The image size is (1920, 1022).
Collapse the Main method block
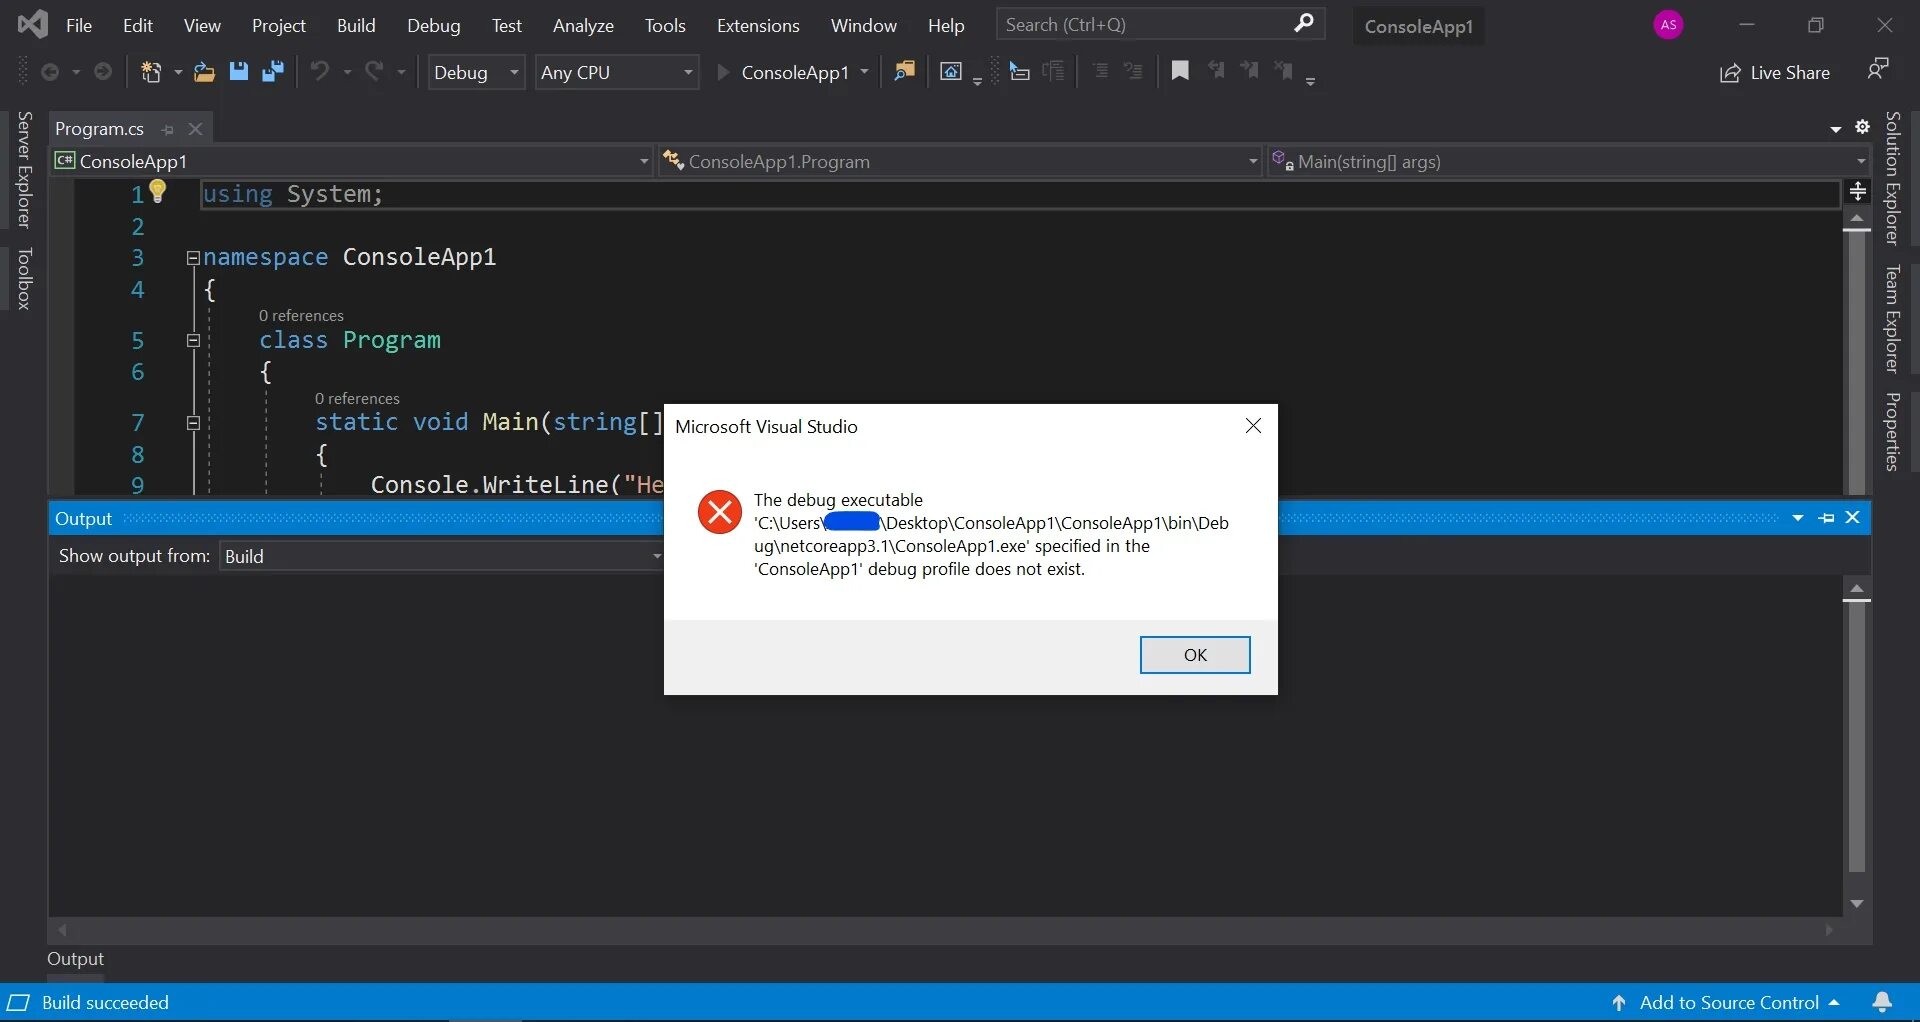coord(193,423)
